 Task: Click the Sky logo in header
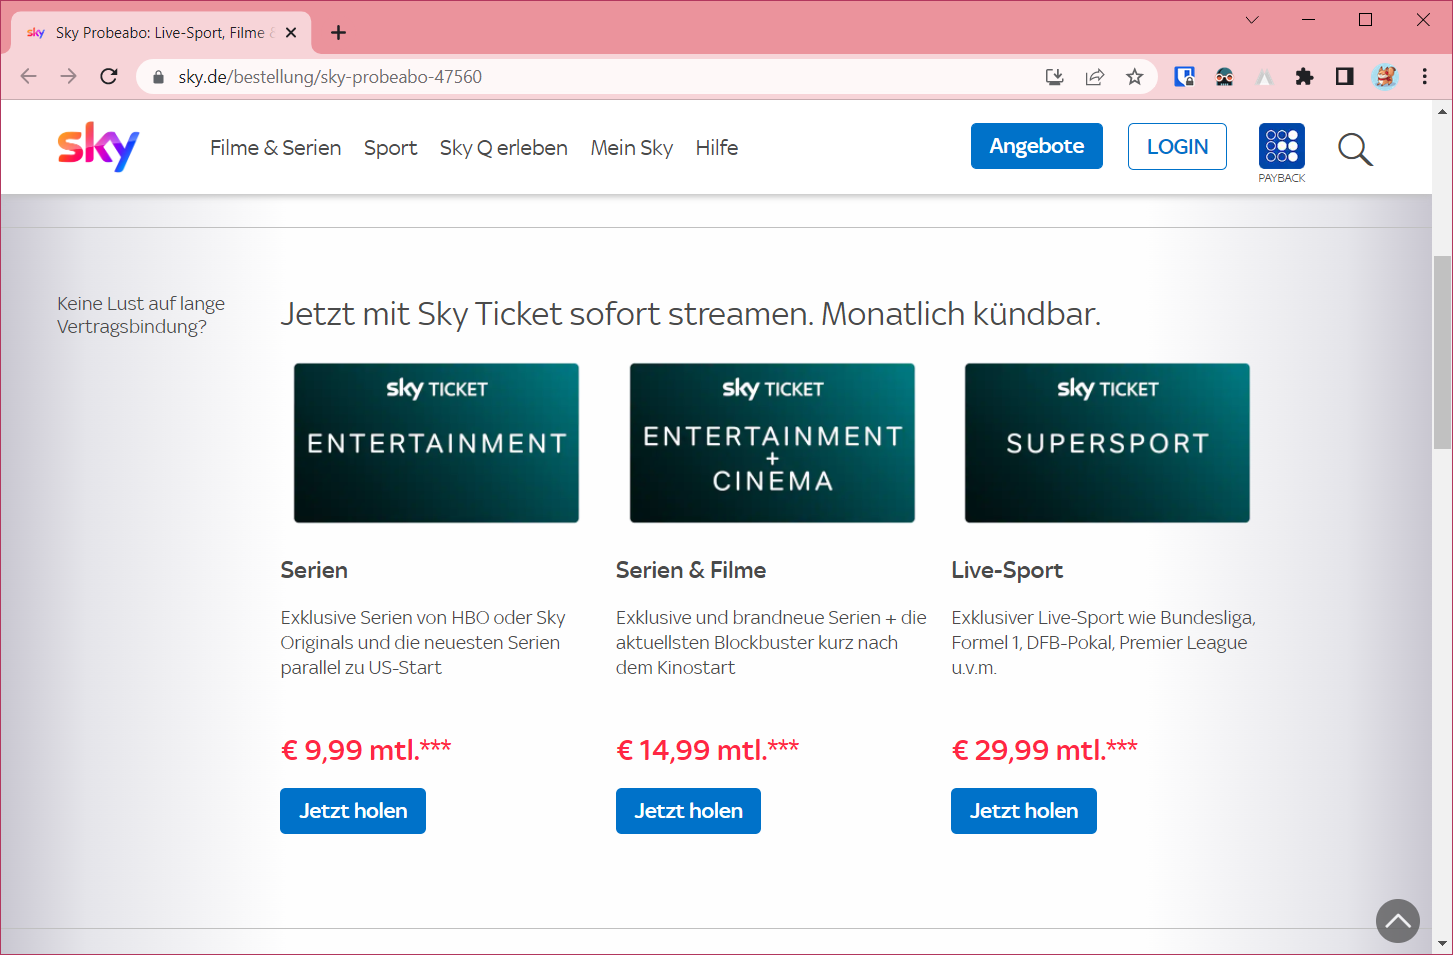98,147
